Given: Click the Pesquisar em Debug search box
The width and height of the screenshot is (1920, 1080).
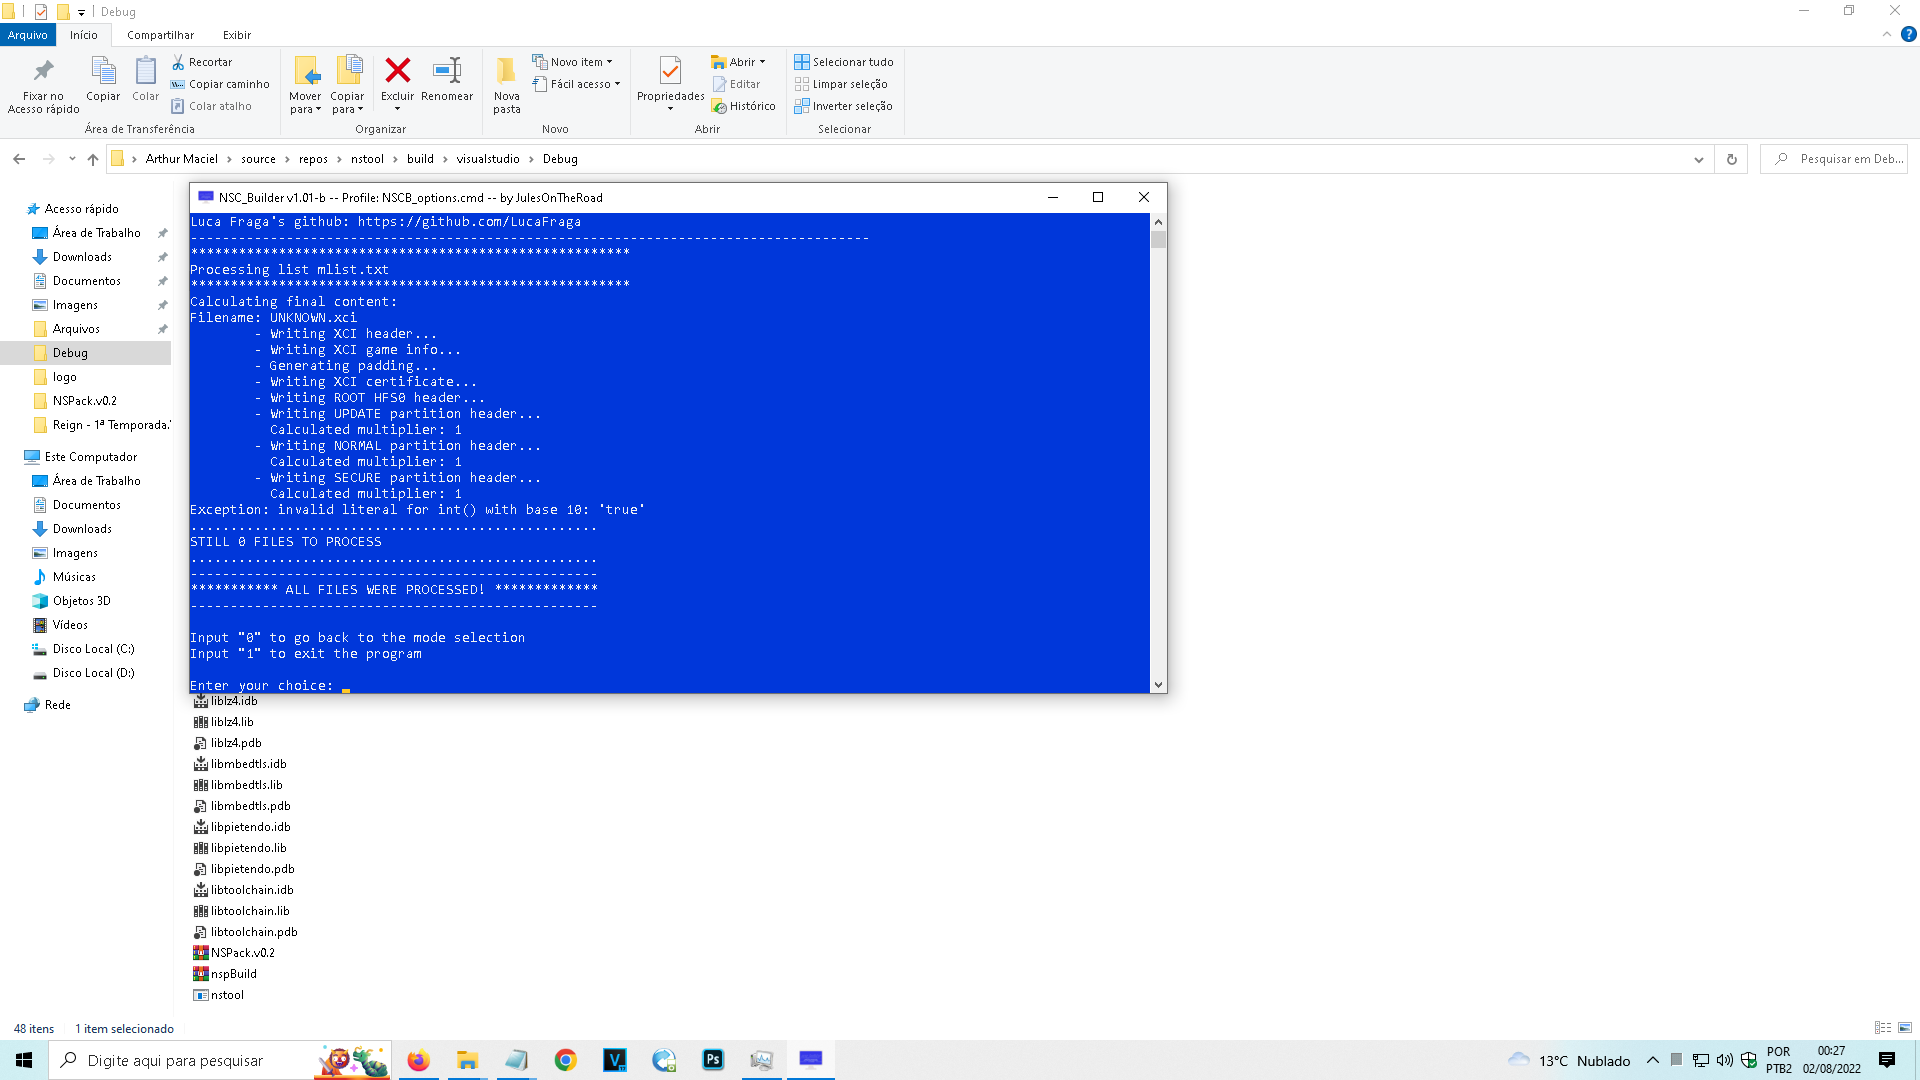Looking at the screenshot, I should 1834,159.
